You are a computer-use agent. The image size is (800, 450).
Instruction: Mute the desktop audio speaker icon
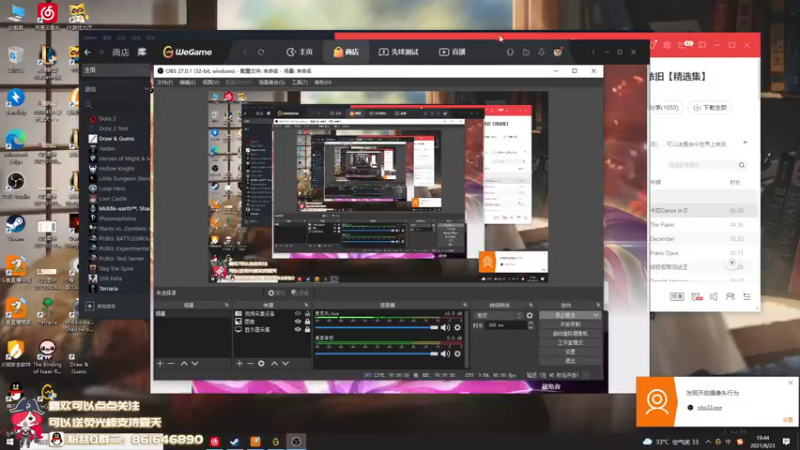tap(445, 354)
